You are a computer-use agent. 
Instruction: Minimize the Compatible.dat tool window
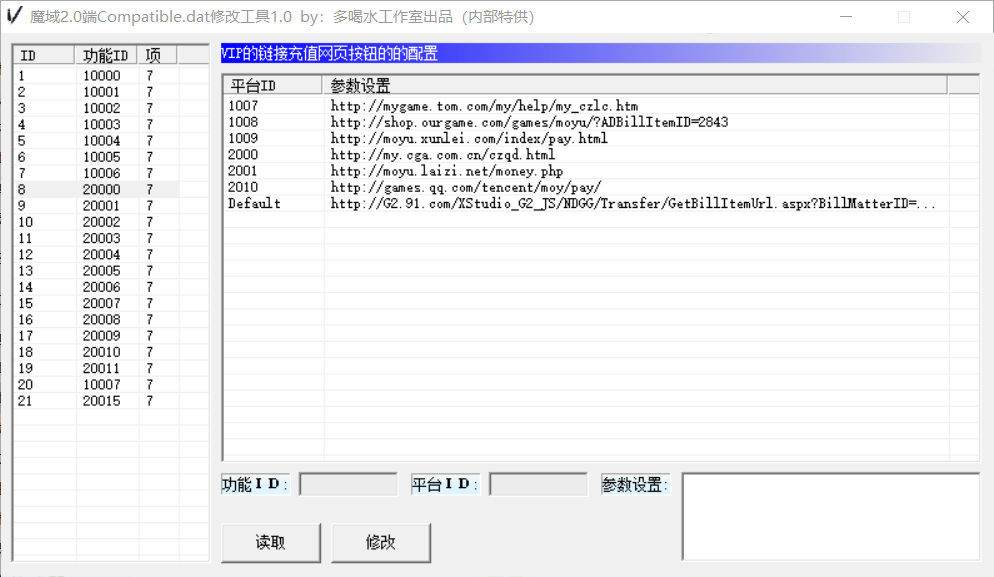tap(846, 17)
